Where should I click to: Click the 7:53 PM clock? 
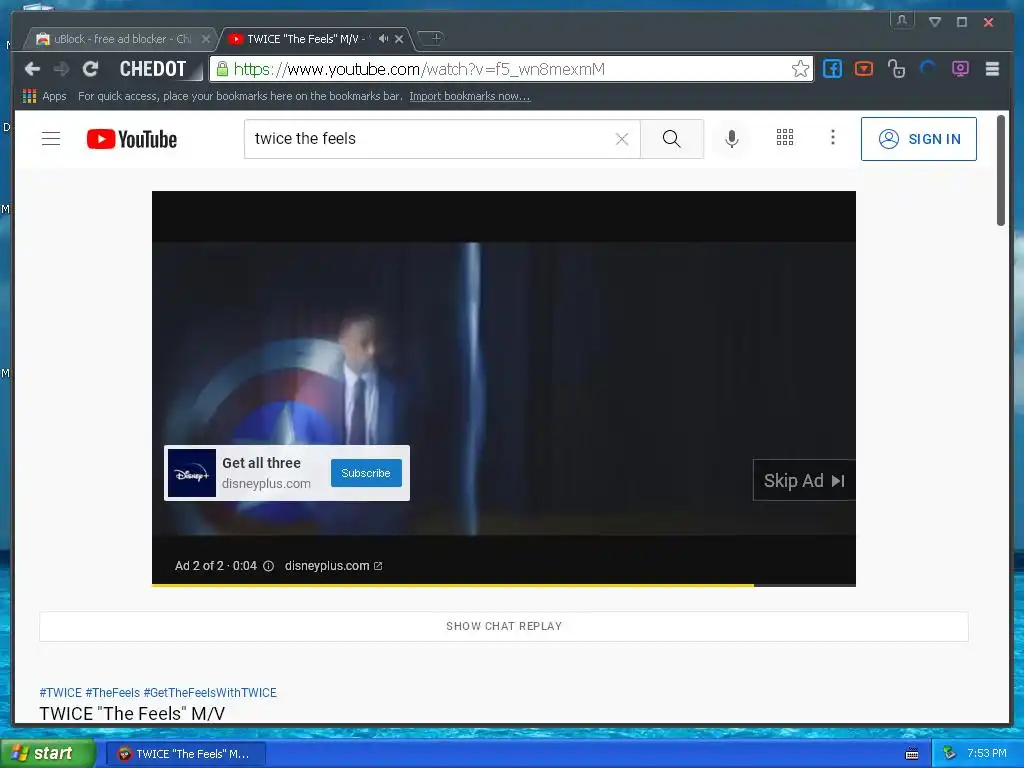coord(986,754)
